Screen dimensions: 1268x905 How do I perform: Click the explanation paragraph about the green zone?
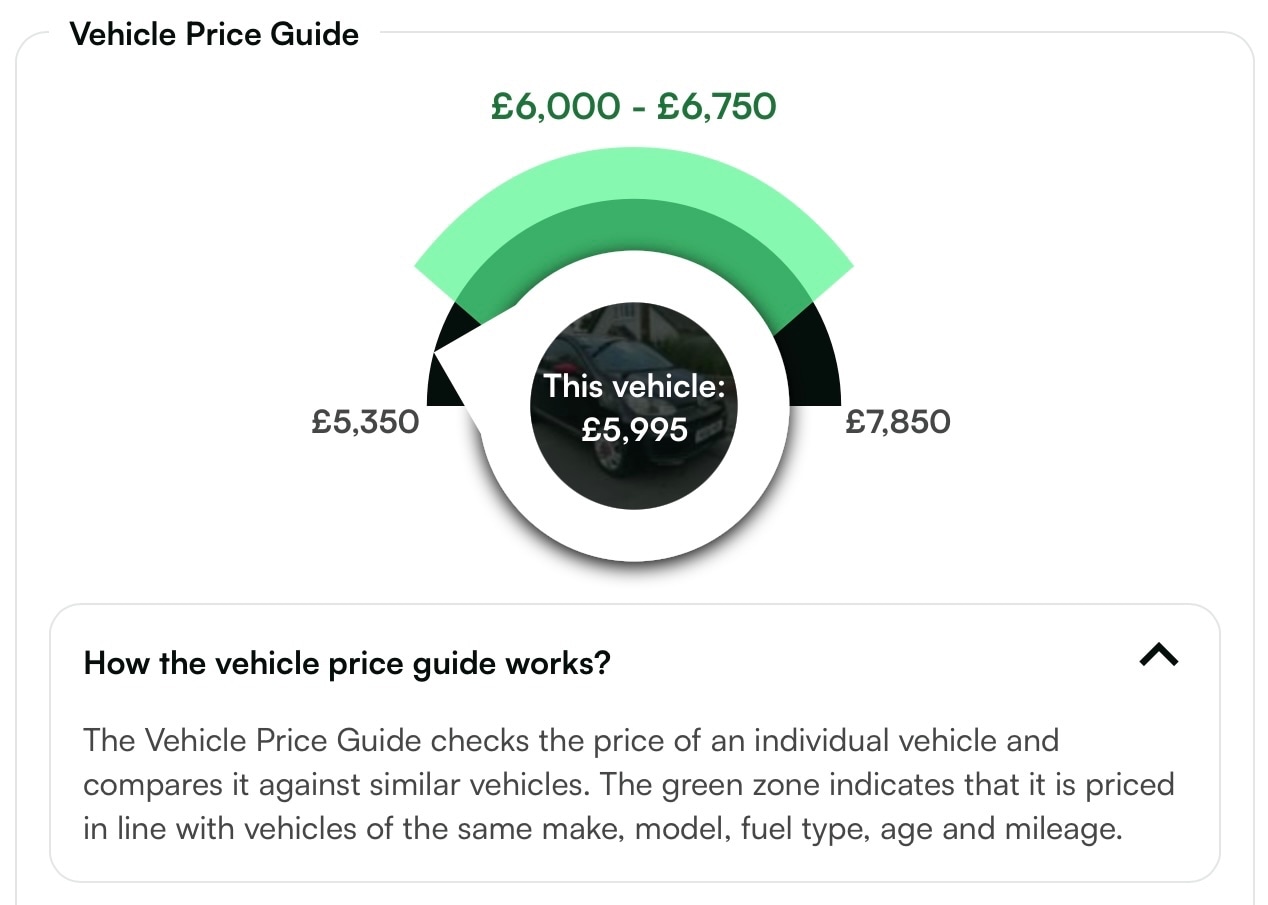pyautogui.click(x=628, y=785)
